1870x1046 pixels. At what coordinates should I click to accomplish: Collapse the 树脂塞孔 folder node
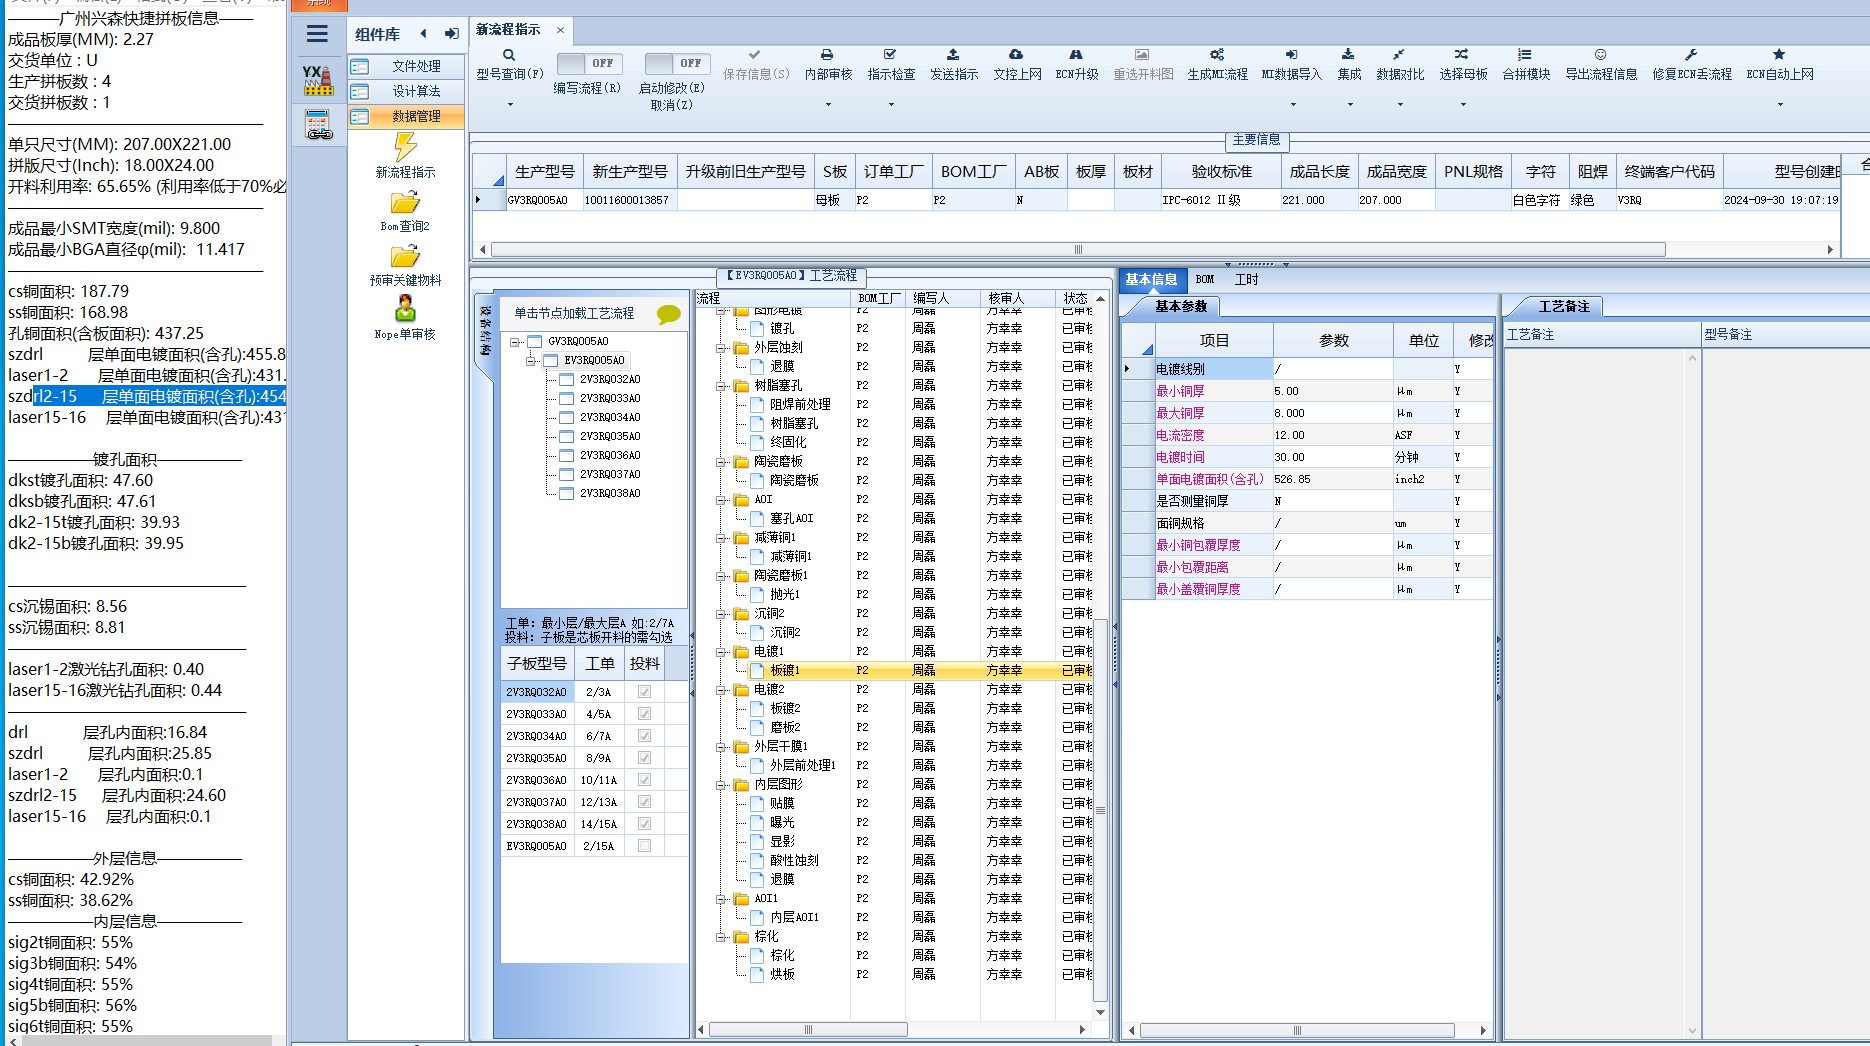pyautogui.click(x=720, y=386)
